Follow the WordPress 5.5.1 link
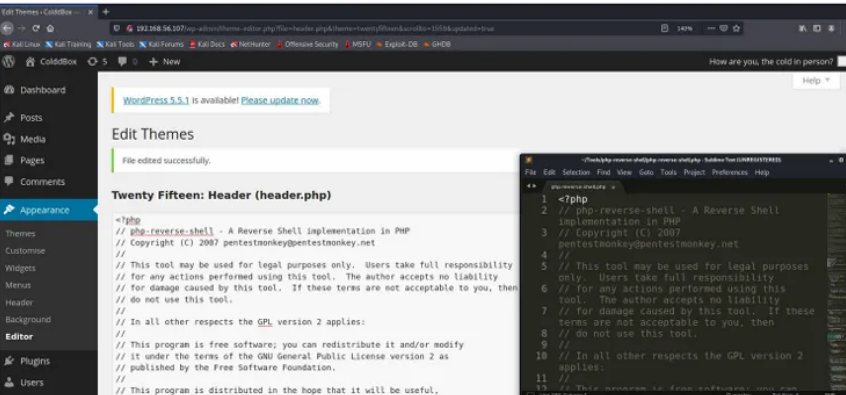The width and height of the screenshot is (846, 395). (x=156, y=100)
